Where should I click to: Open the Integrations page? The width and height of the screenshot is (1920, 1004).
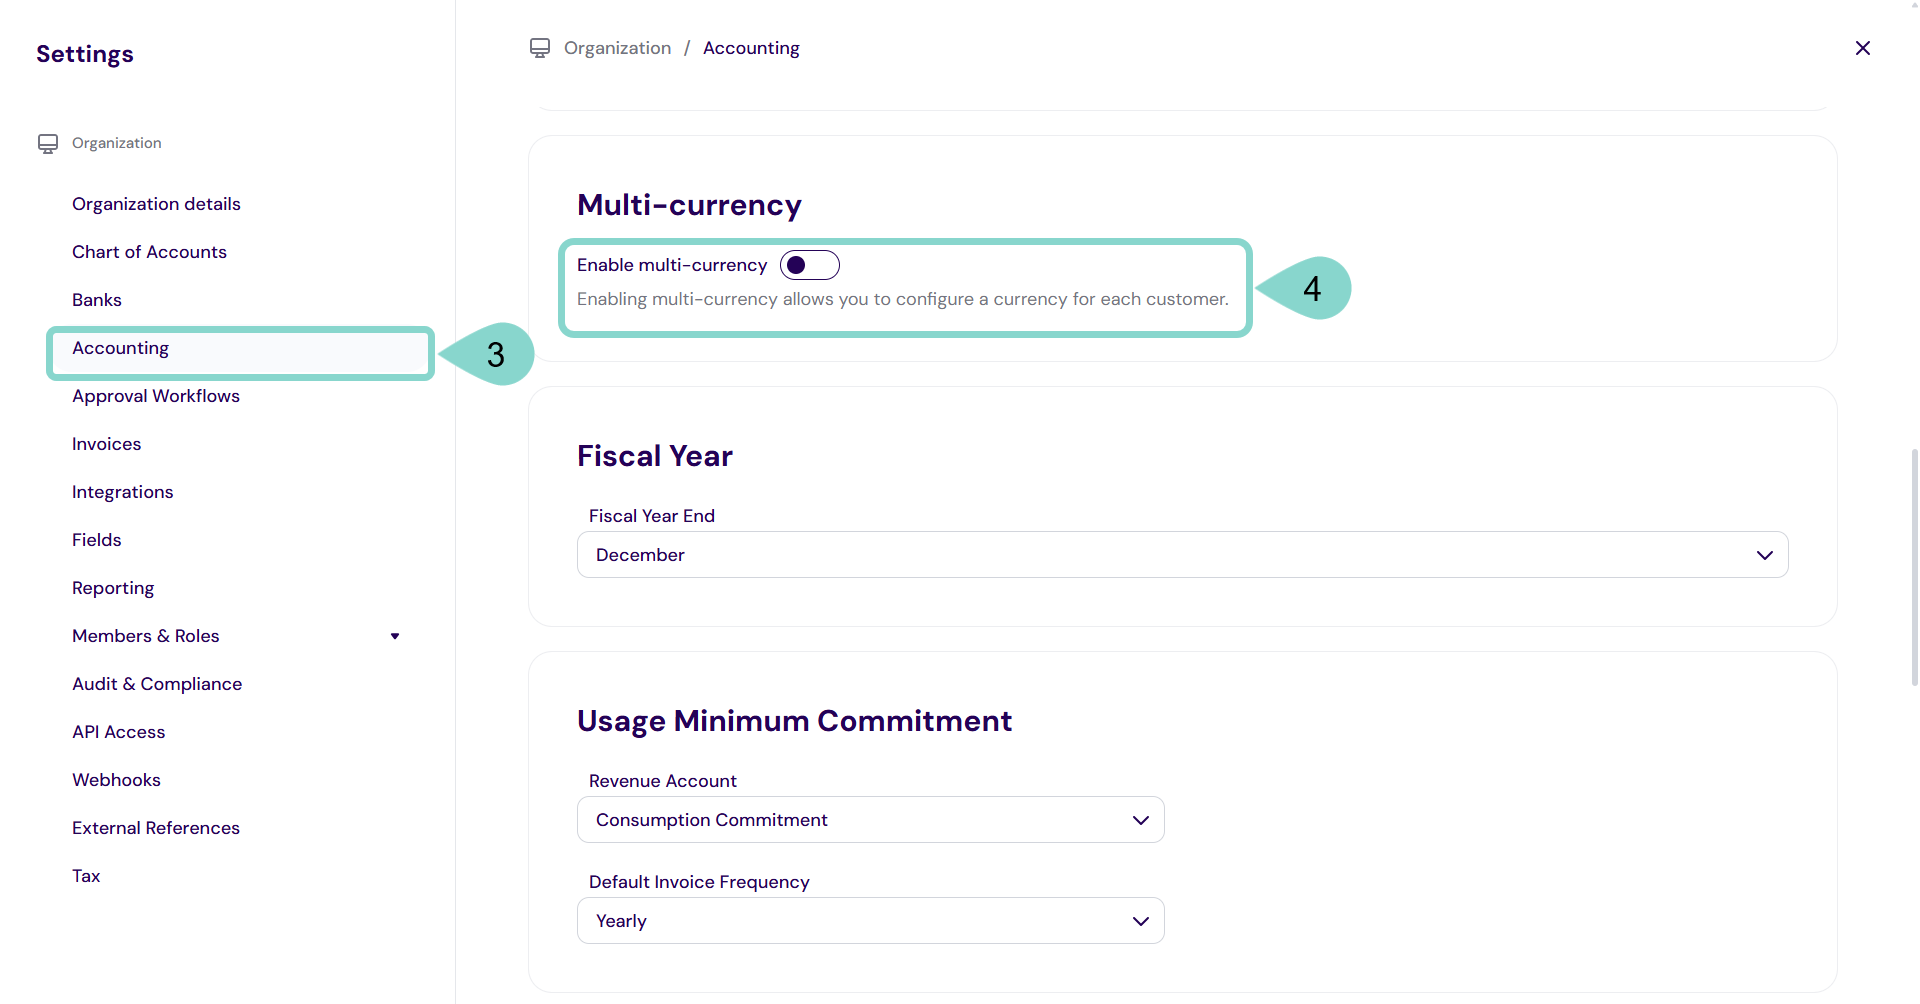point(122,492)
